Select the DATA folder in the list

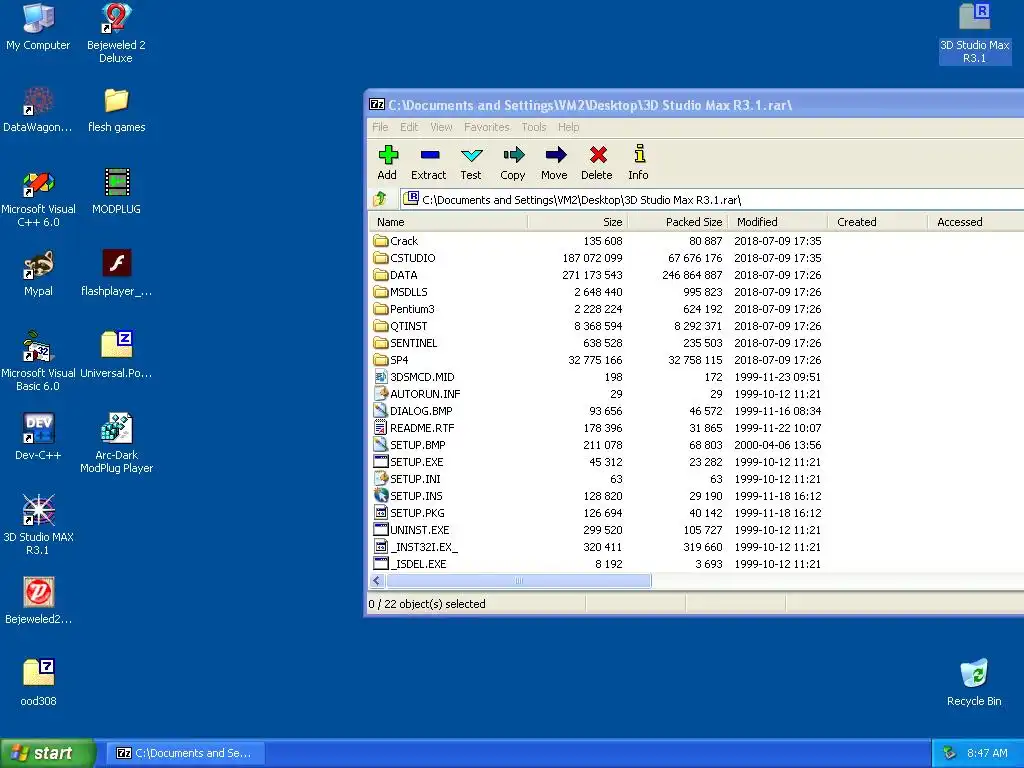point(395,275)
